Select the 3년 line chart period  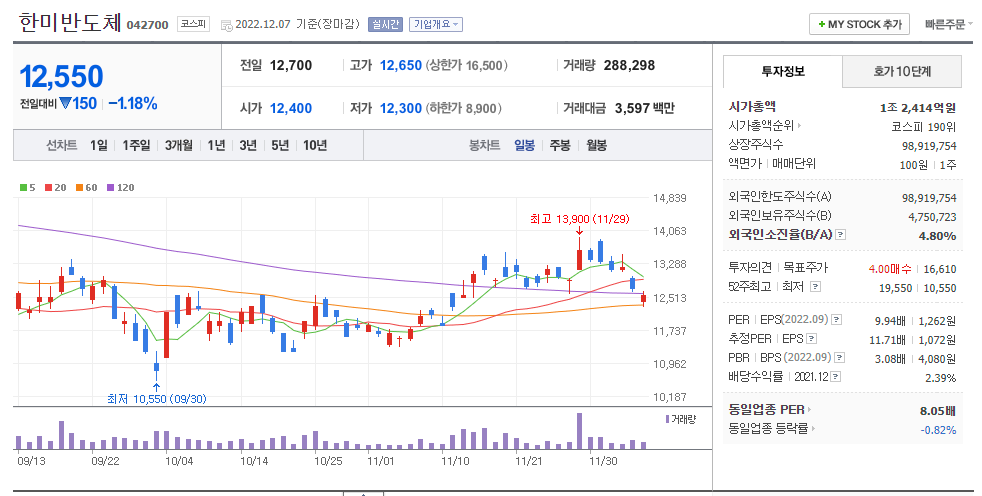(x=248, y=145)
